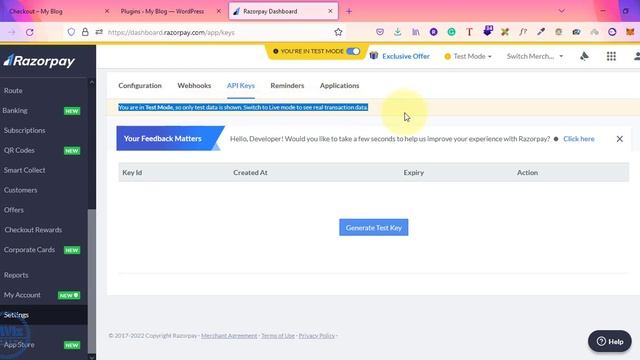
Task: Click the highlighted Test Mode notice text
Action: 243,107
